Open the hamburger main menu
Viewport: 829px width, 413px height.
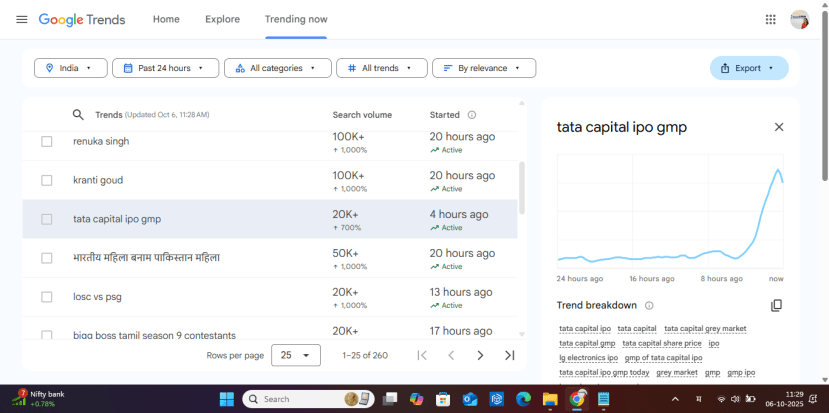22,19
